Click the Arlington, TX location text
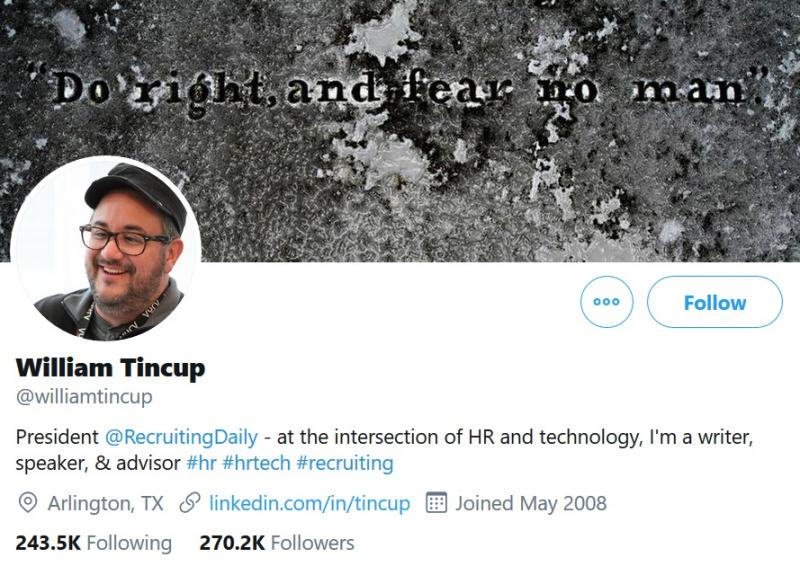The width and height of the screenshot is (800, 566). 106,503
